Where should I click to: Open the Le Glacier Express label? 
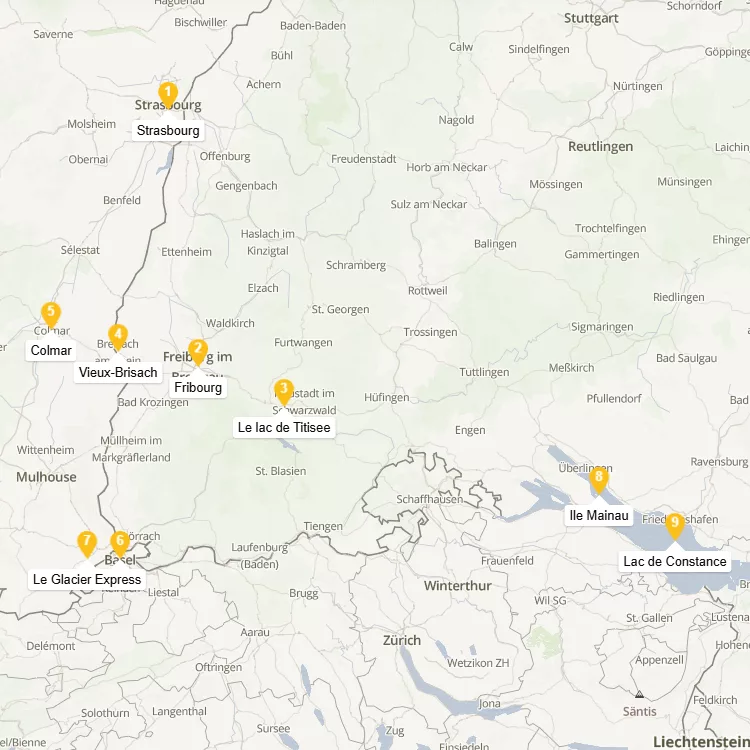point(87,580)
